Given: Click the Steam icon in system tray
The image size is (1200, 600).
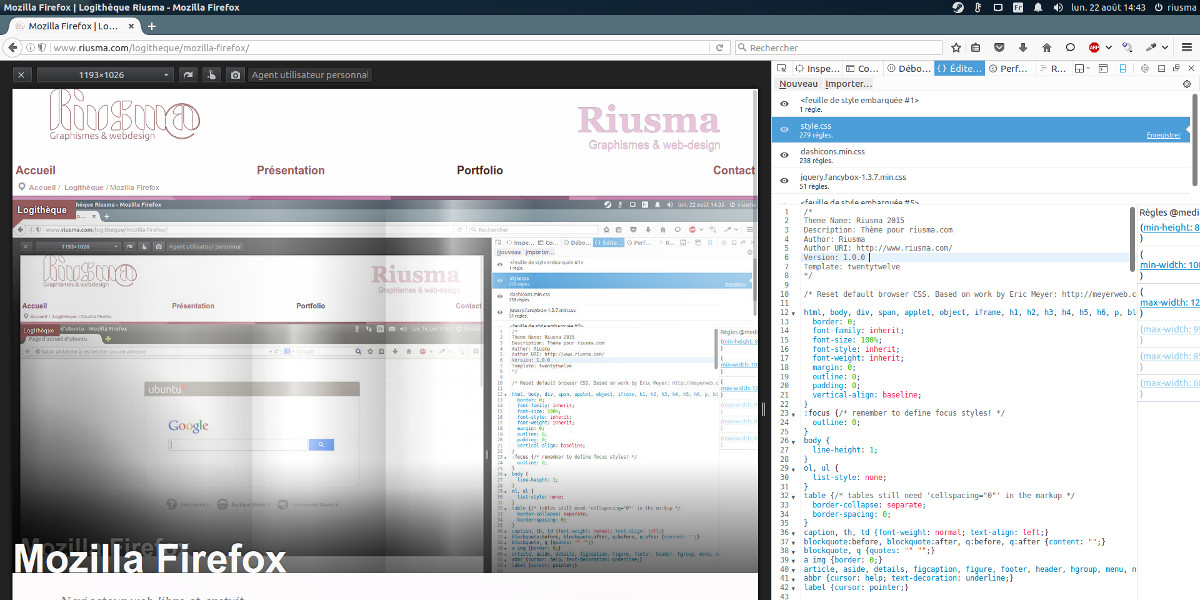Looking at the screenshot, I should coord(958,7).
